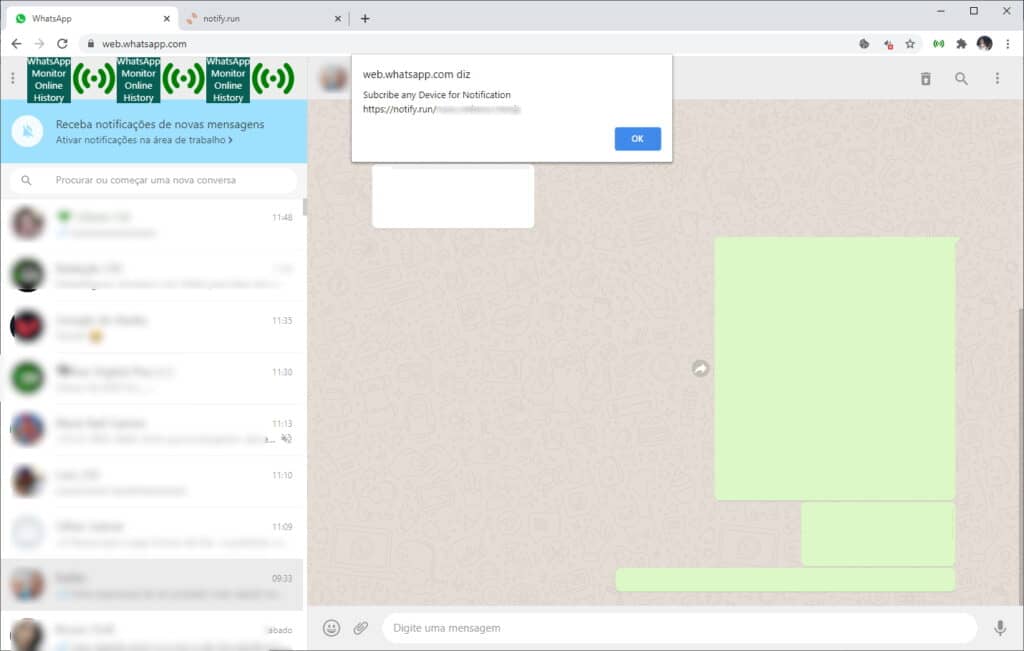Viewport: 1024px width, 651px height.
Task: Click OK in the web.whatsapp.com alert dialog
Action: click(637, 138)
